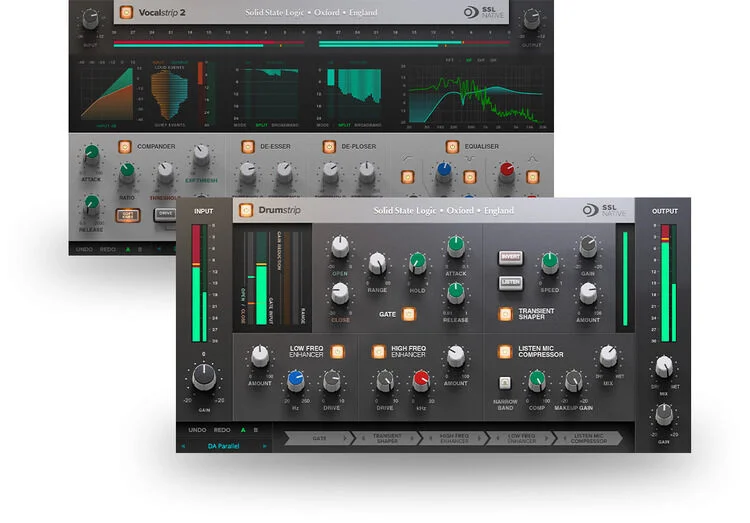Toggle the Drumstrip plugin power icon
The height and width of the screenshot is (523, 750).
244,210
